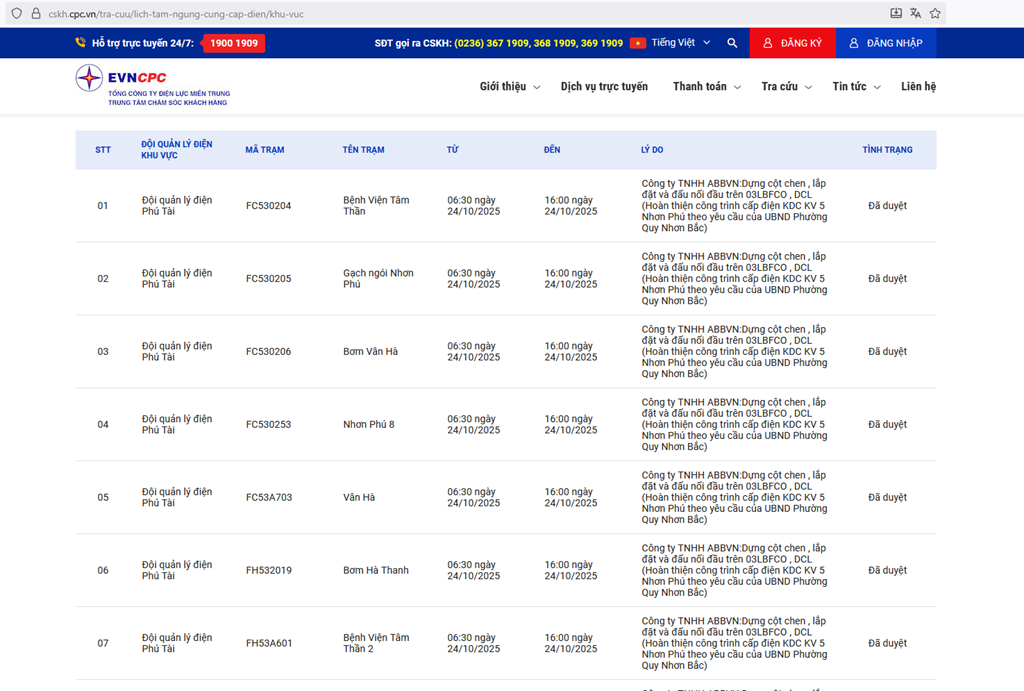This screenshot has width=1024, height=691.
Task: Click the Vietnam flag icon
Action: 637,43
